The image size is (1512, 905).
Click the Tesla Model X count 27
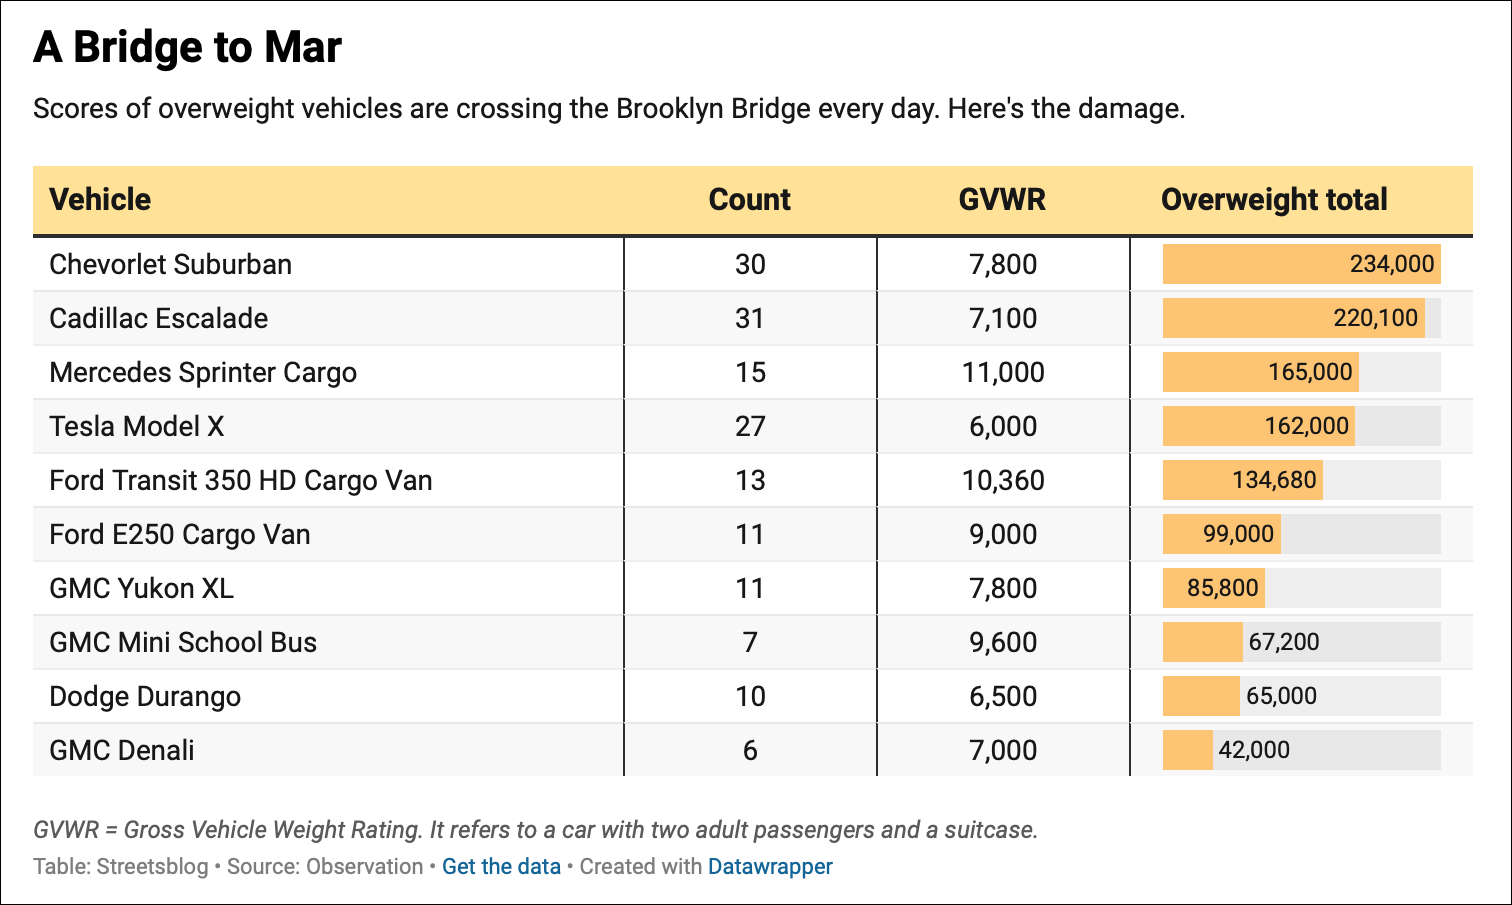tap(750, 426)
